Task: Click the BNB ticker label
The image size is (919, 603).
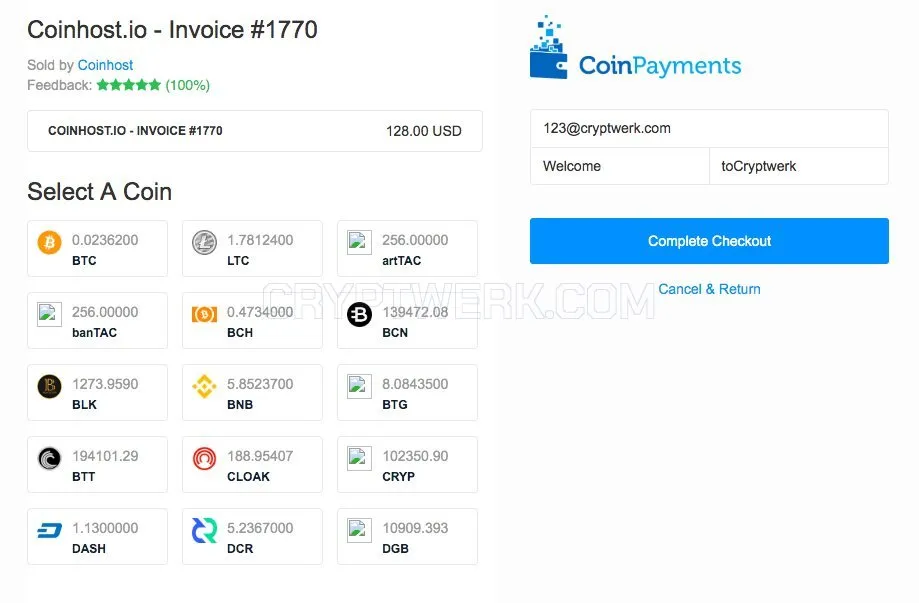Action: (x=240, y=405)
